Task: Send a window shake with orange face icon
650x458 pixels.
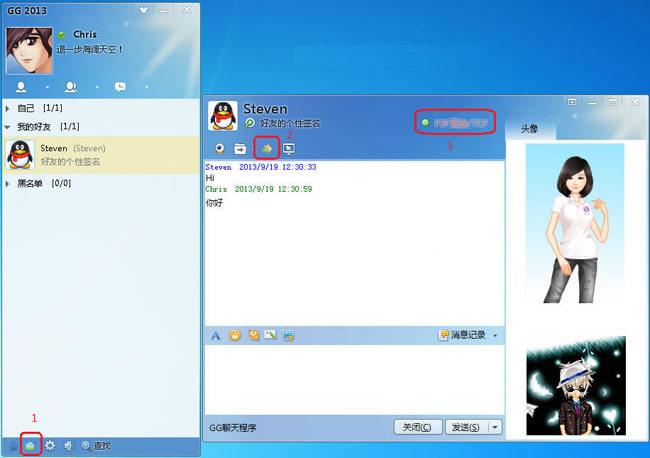Action: [254, 335]
